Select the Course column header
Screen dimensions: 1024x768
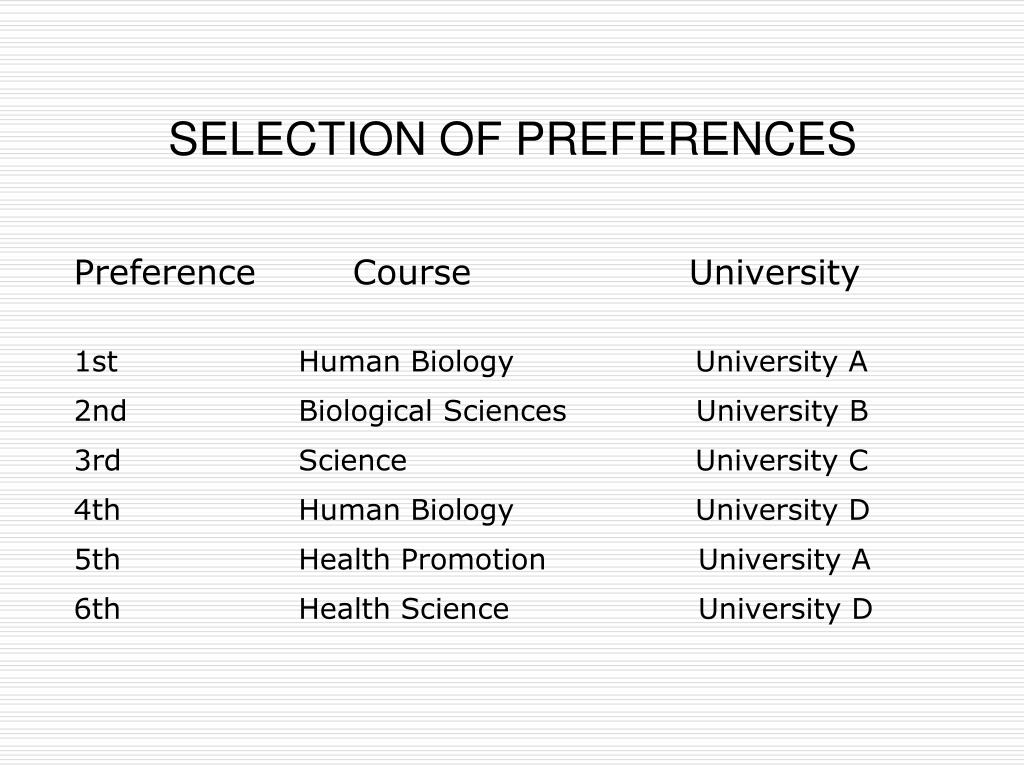tap(411, 272)
